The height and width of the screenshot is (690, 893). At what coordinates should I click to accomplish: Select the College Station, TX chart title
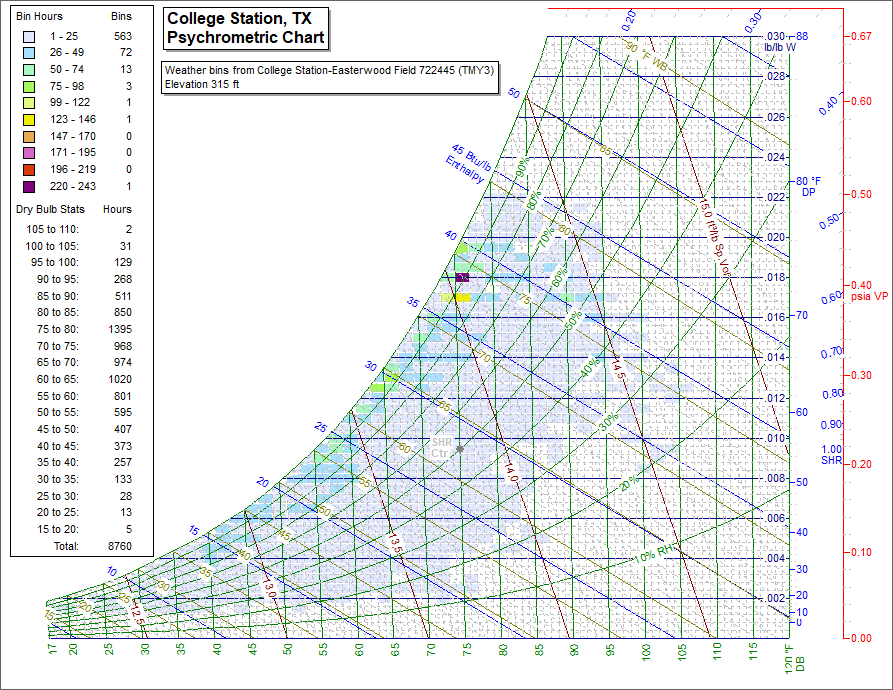[245, 28]
